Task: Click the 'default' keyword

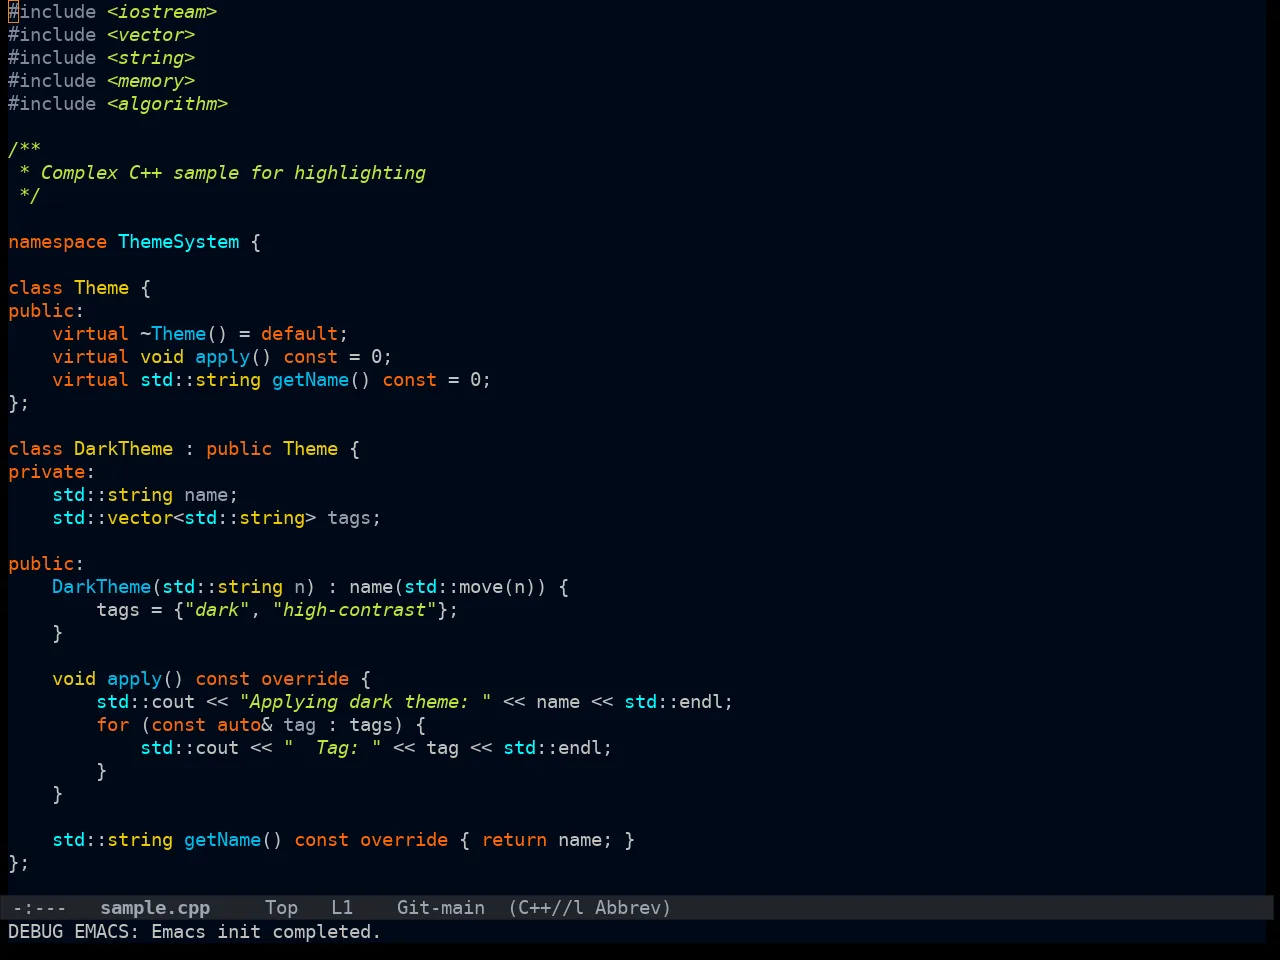Action: [x=299, y=334]
